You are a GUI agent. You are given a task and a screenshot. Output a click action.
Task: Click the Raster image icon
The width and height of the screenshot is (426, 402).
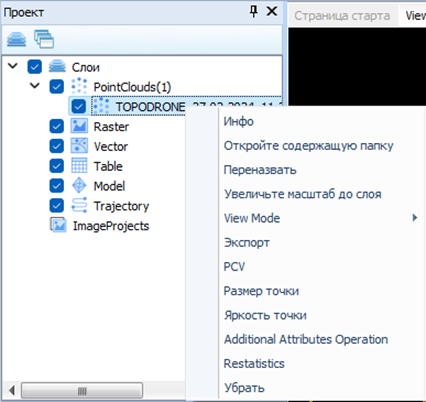point(79,126)
